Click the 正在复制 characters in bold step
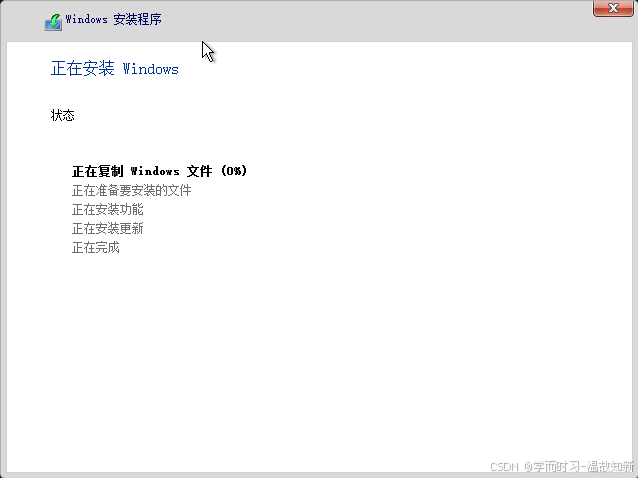The image size is (638, 478). point(98,171)
